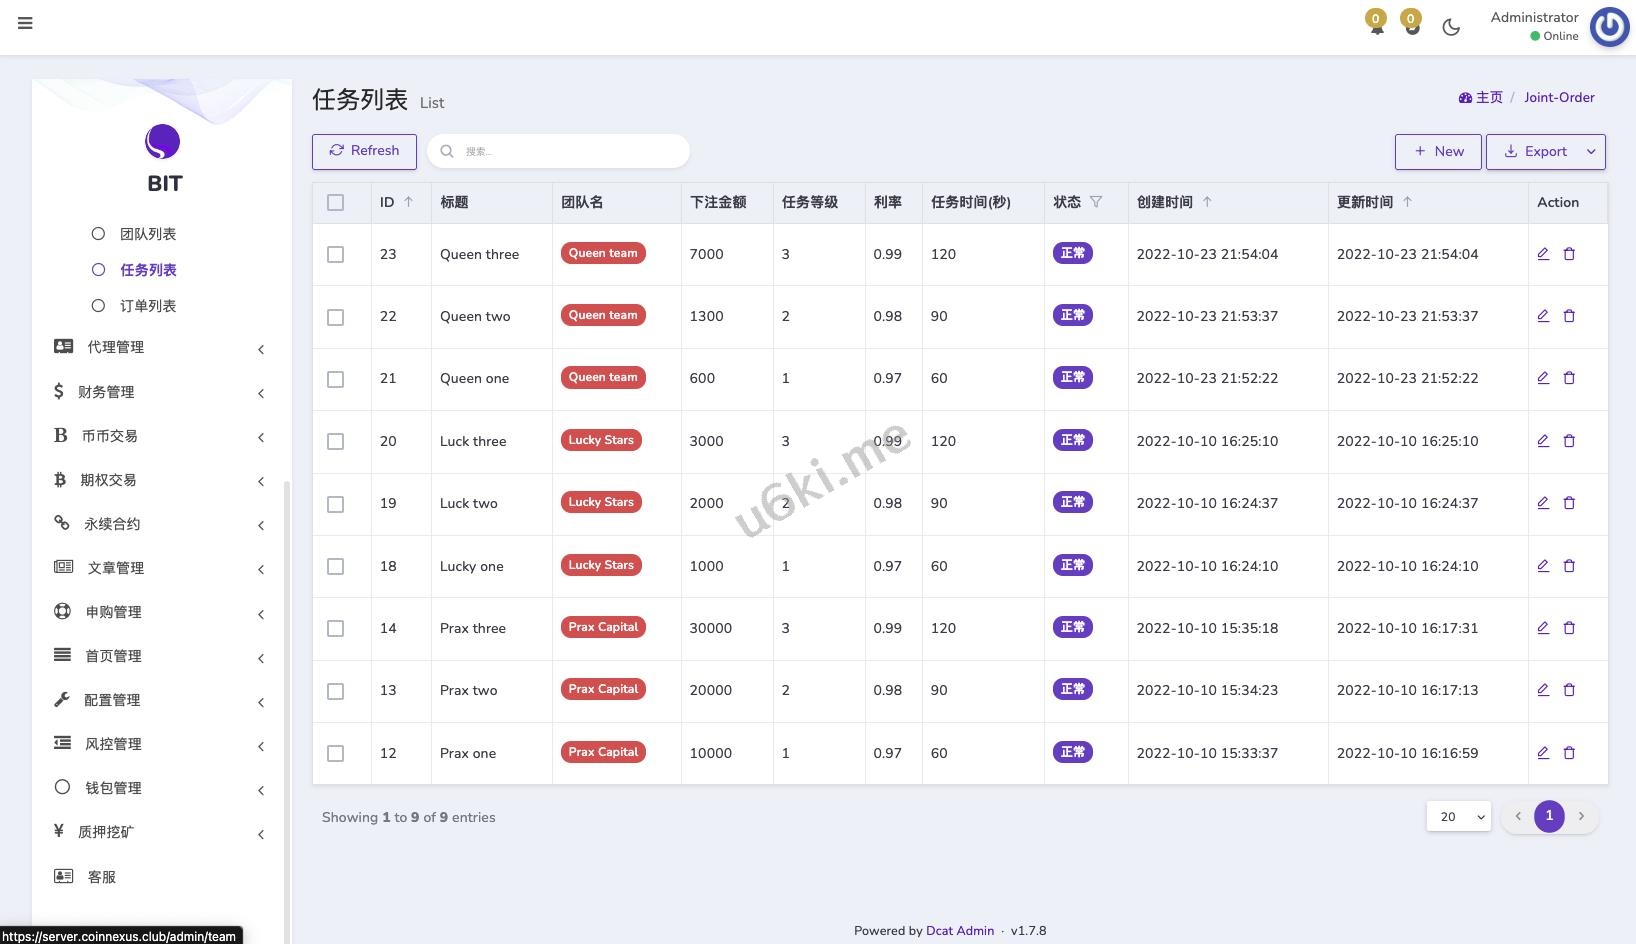
Task: Click the Administrator avatar icon
Action: coord(1609,27)
